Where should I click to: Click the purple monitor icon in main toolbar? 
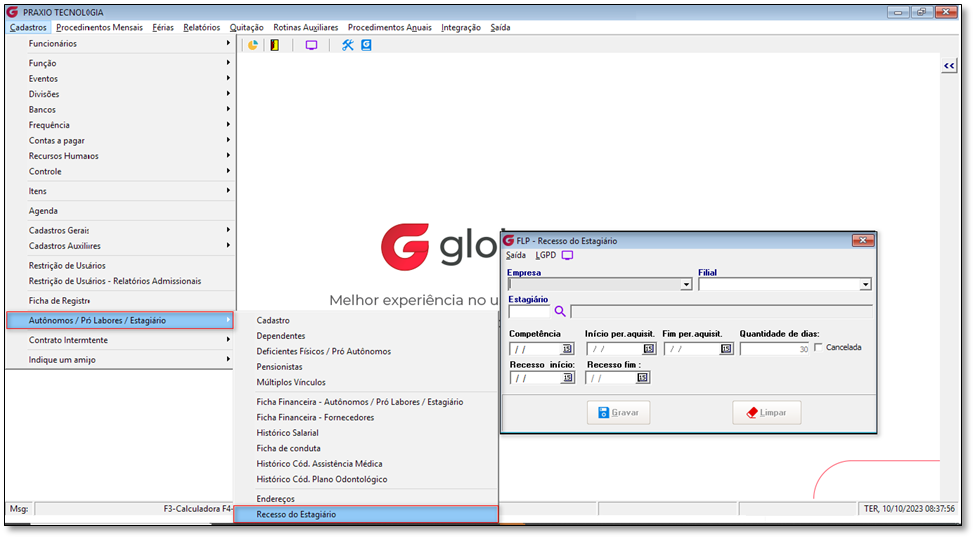[x=312, y=45]
